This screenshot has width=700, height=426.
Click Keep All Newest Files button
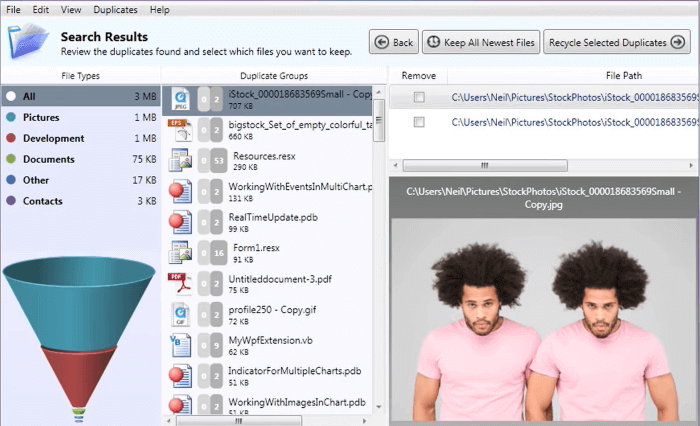[481, 42]
